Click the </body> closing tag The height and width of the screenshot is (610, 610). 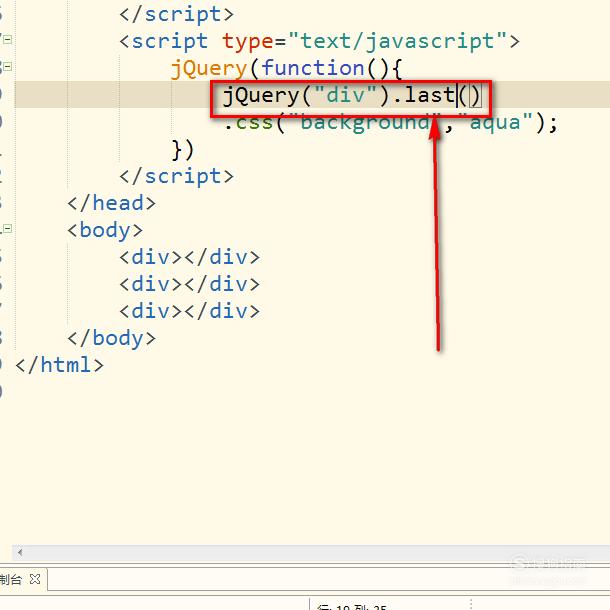point(111,338)
